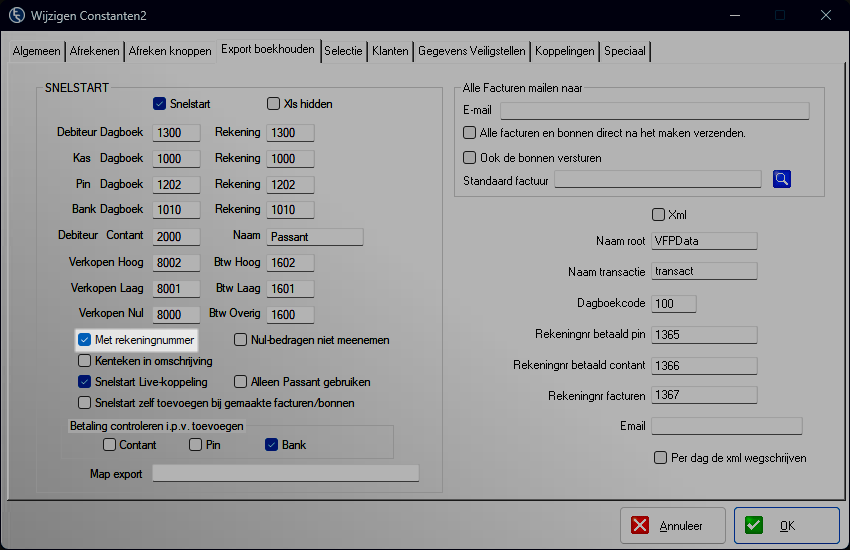Select the Koppelingen tab
The image size is (850, 550).
tap(565, 51)
